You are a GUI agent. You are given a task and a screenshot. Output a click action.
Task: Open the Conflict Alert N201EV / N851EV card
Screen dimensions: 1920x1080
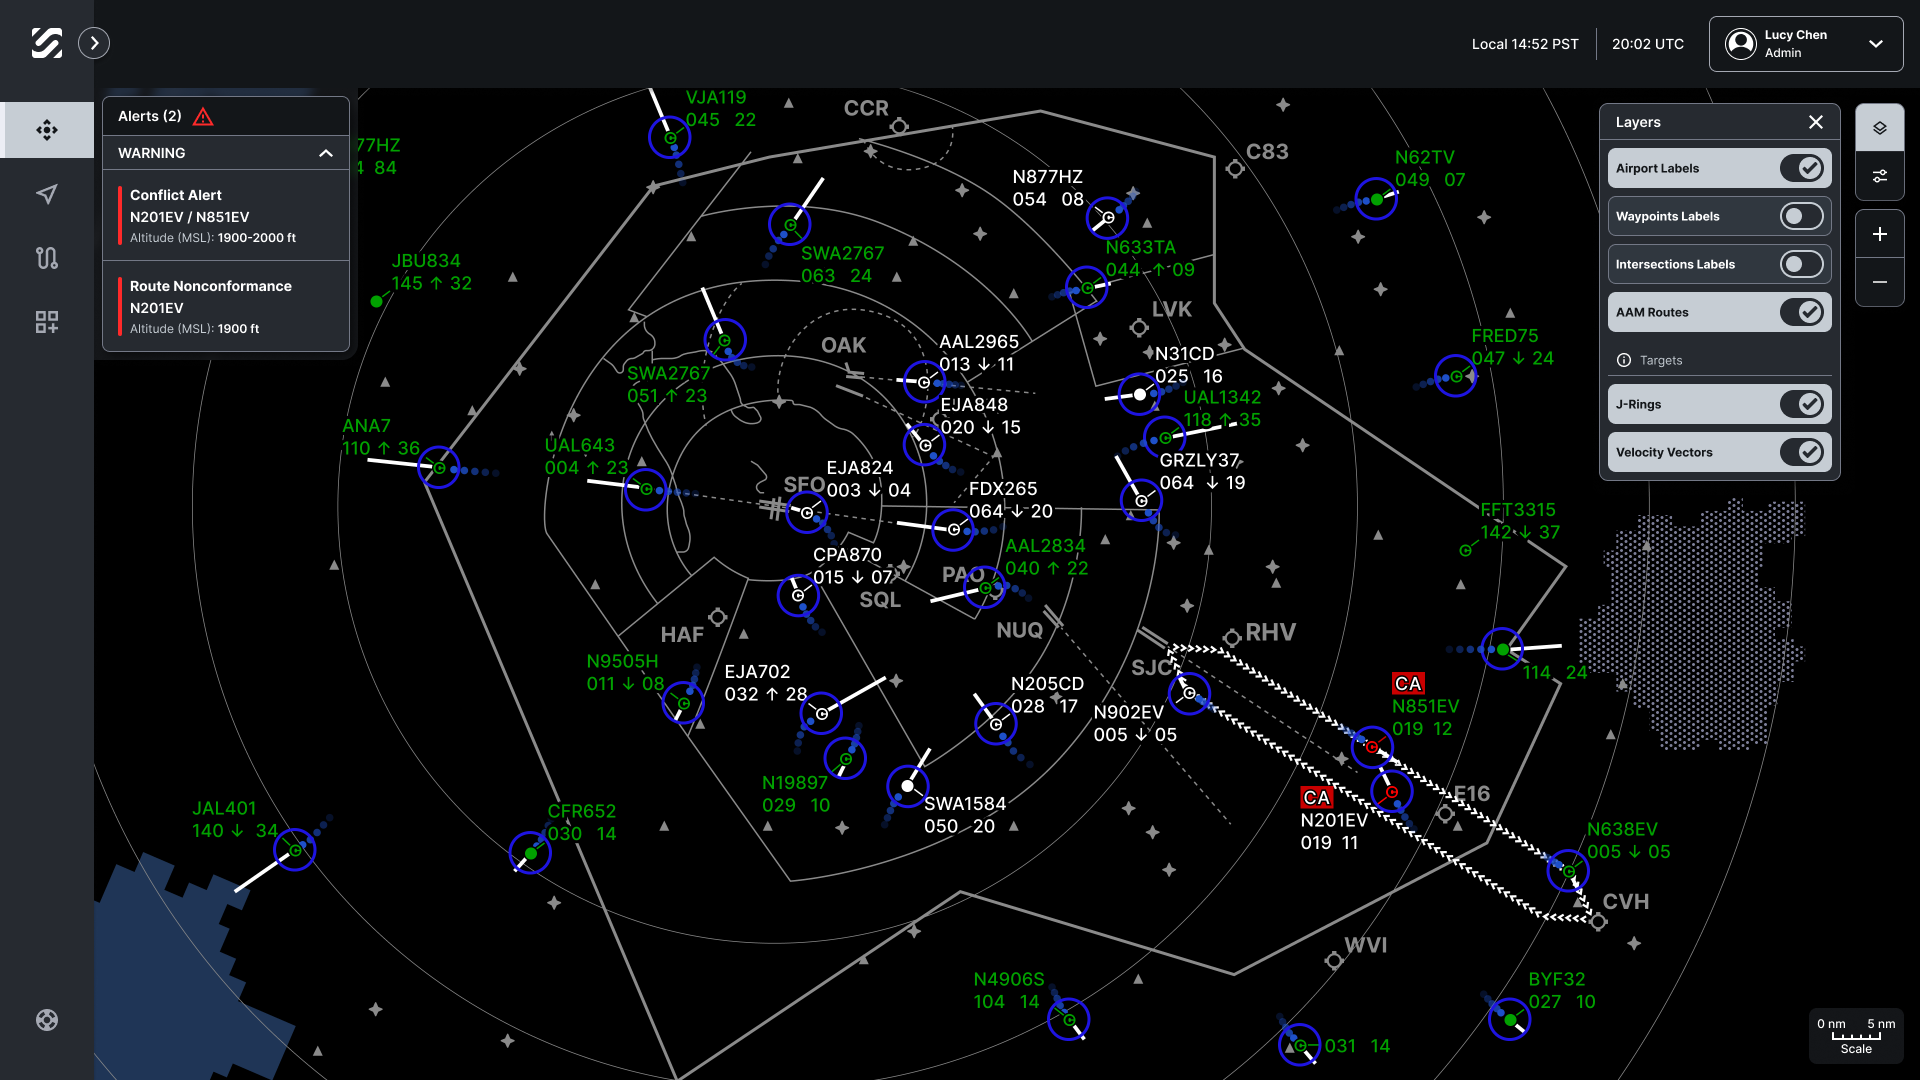[x=226, y=216]
